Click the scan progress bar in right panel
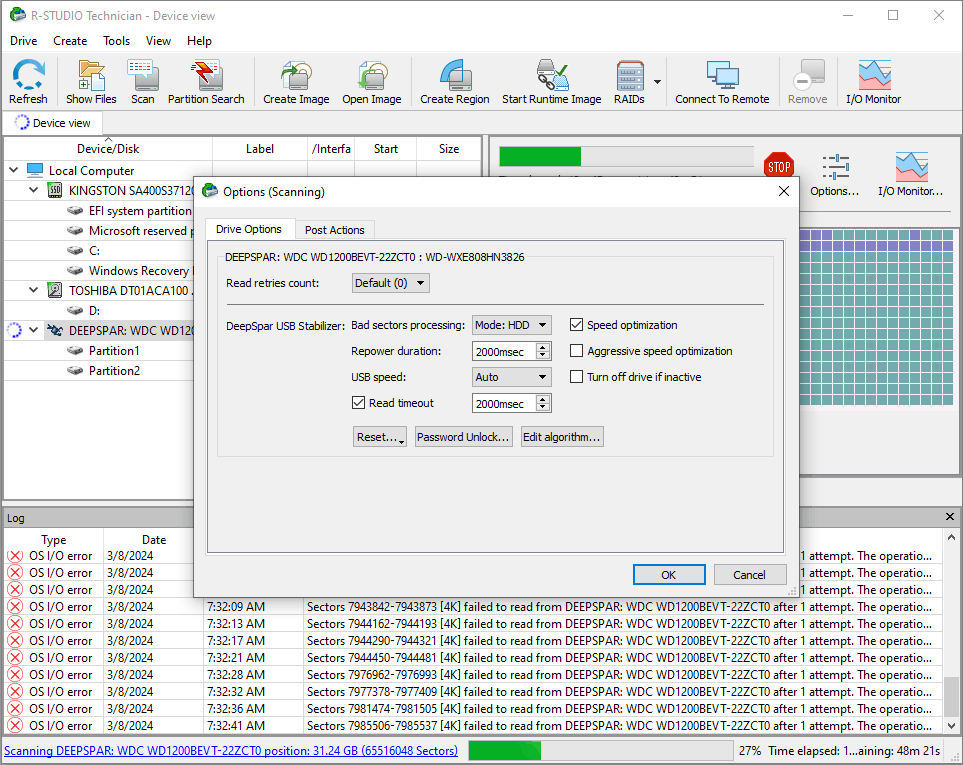The image size is (963, 765). tap(626, 156)
